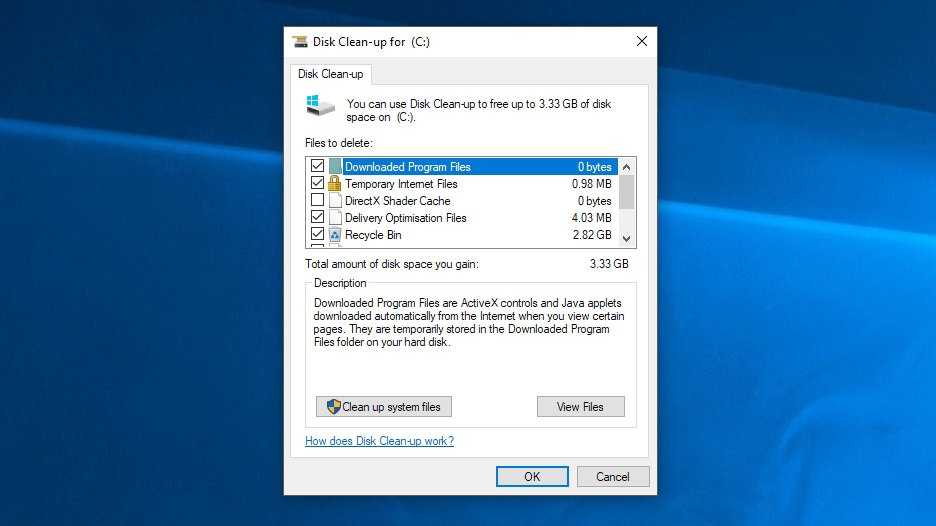Screen dimensions: 936x526
Task: Uncheck the Temporary Internet Files checkbox
Action: coord(318,184)
